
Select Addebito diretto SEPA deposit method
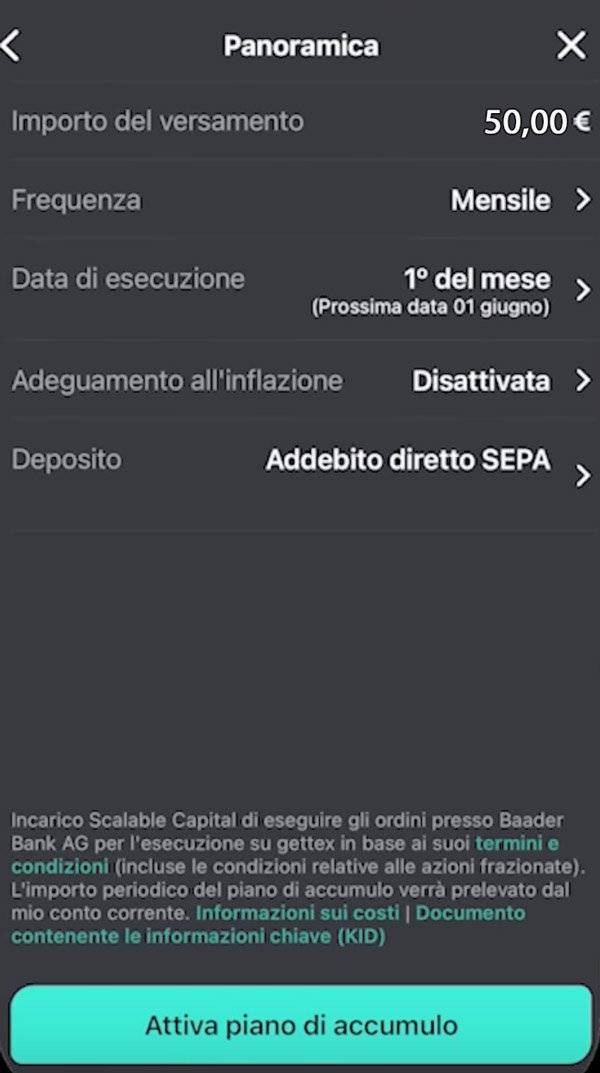408,459
